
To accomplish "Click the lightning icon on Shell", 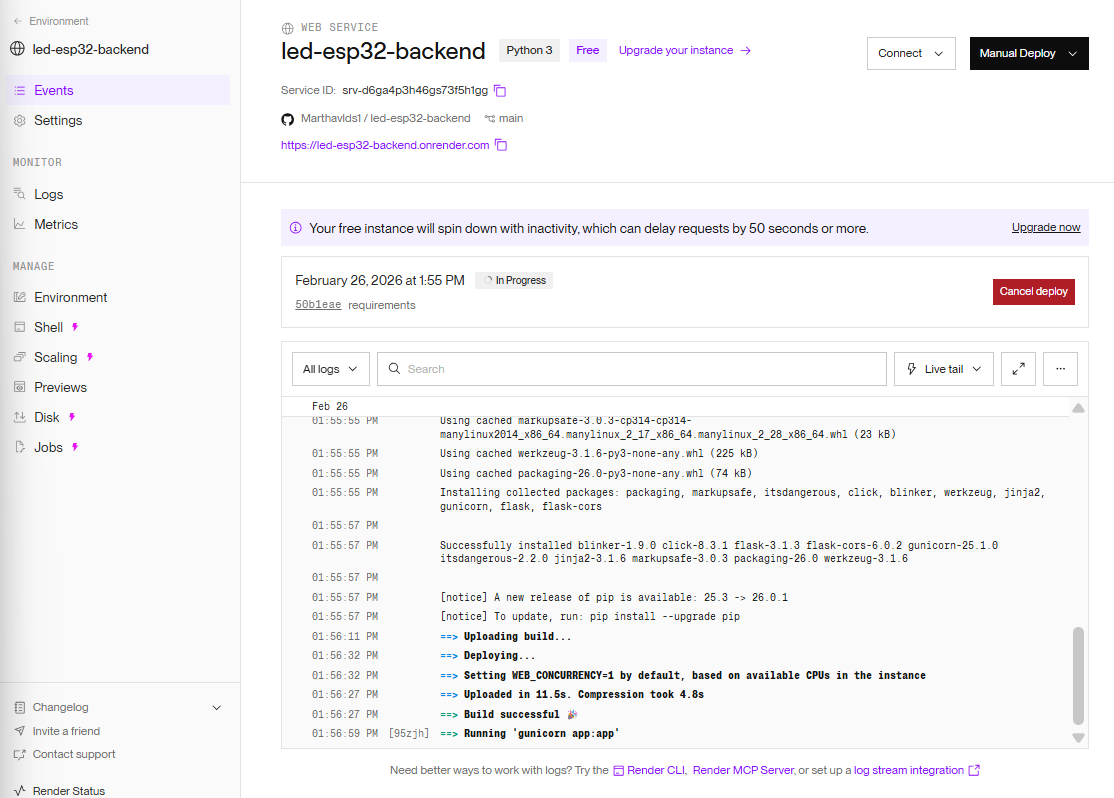I will pyautogui.click(x=75, y=327).
